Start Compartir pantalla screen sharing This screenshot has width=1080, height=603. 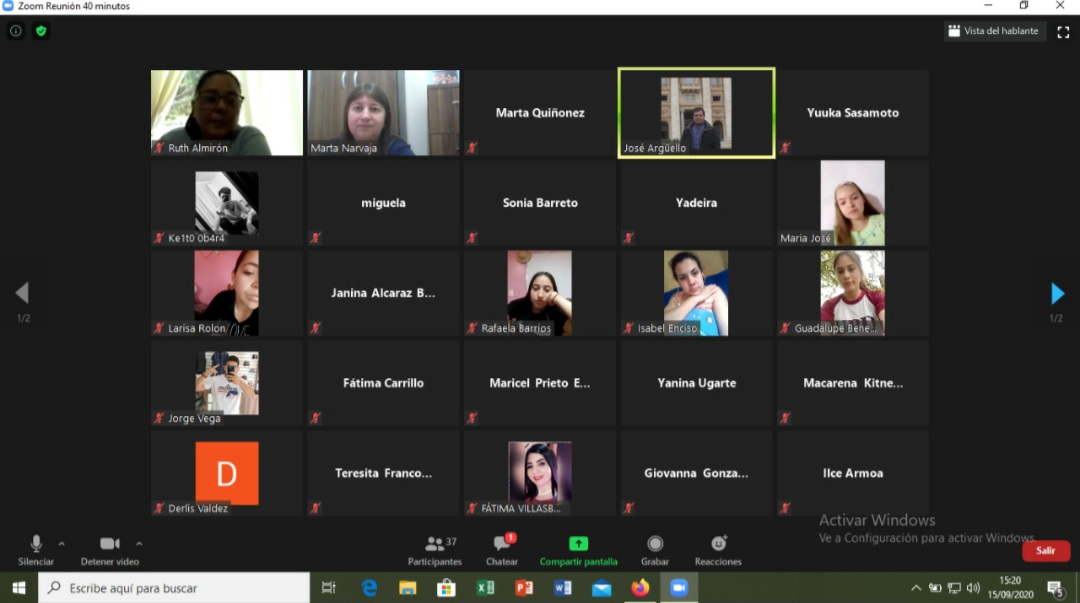(x=579, y=551)
